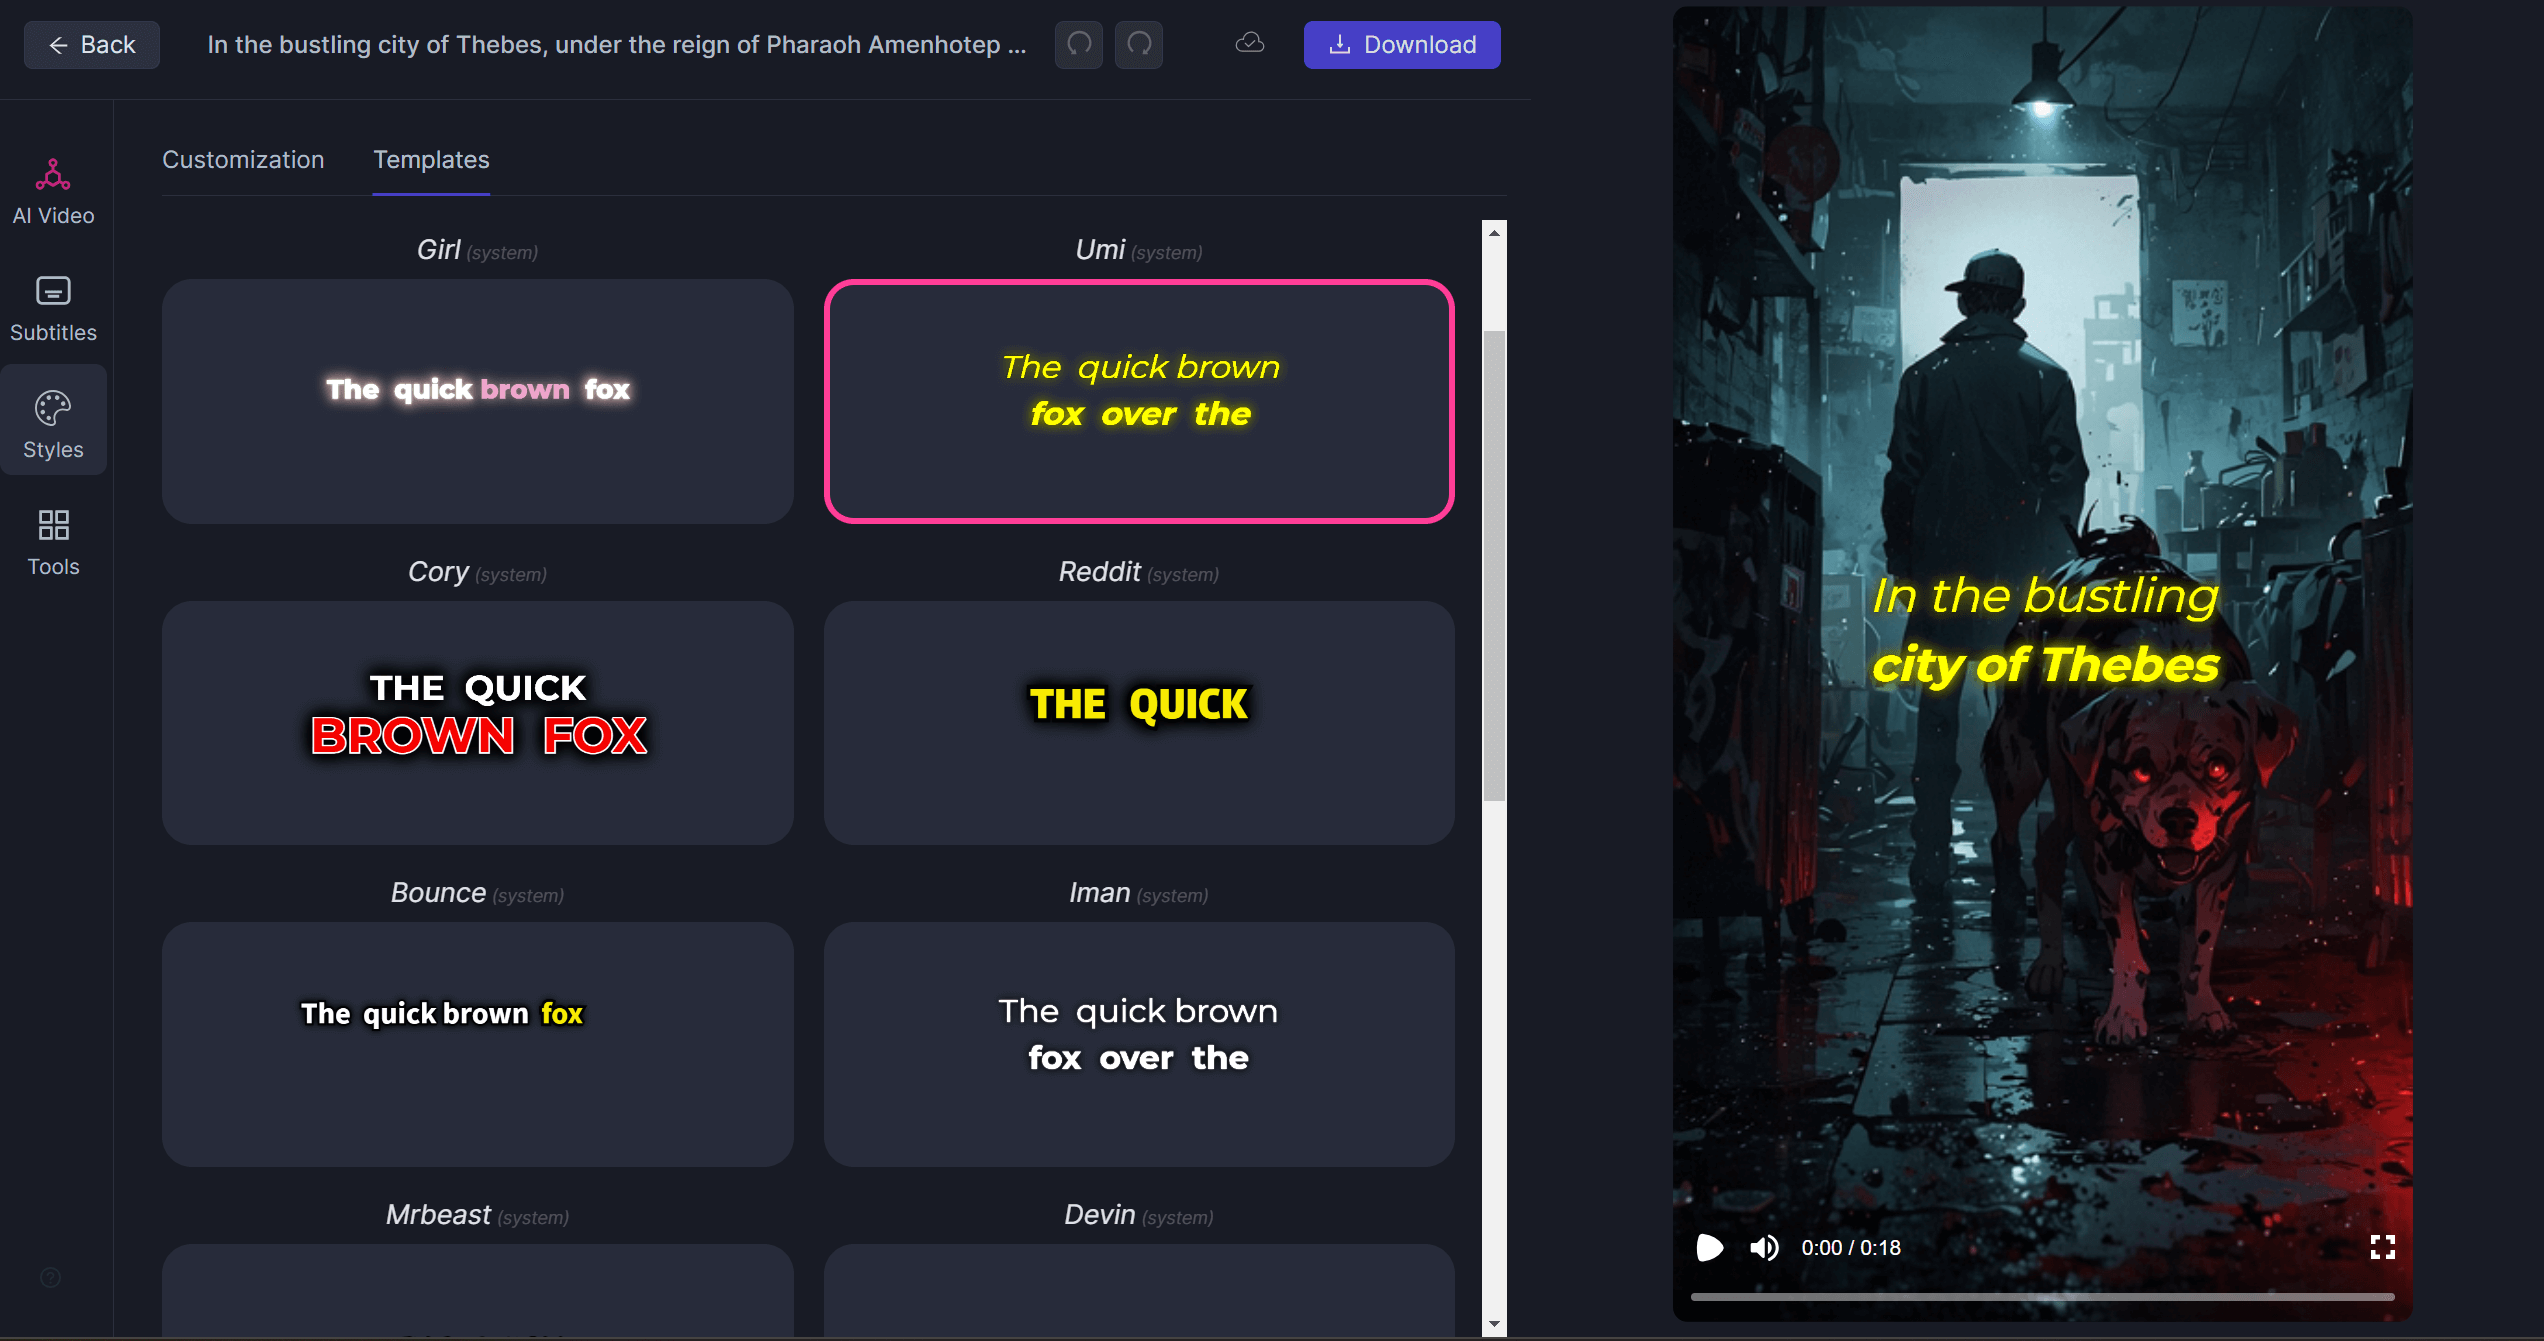The image size is (2544, 1341).
Task: Toggle mute on video preview
Action: [1763, 1247]
